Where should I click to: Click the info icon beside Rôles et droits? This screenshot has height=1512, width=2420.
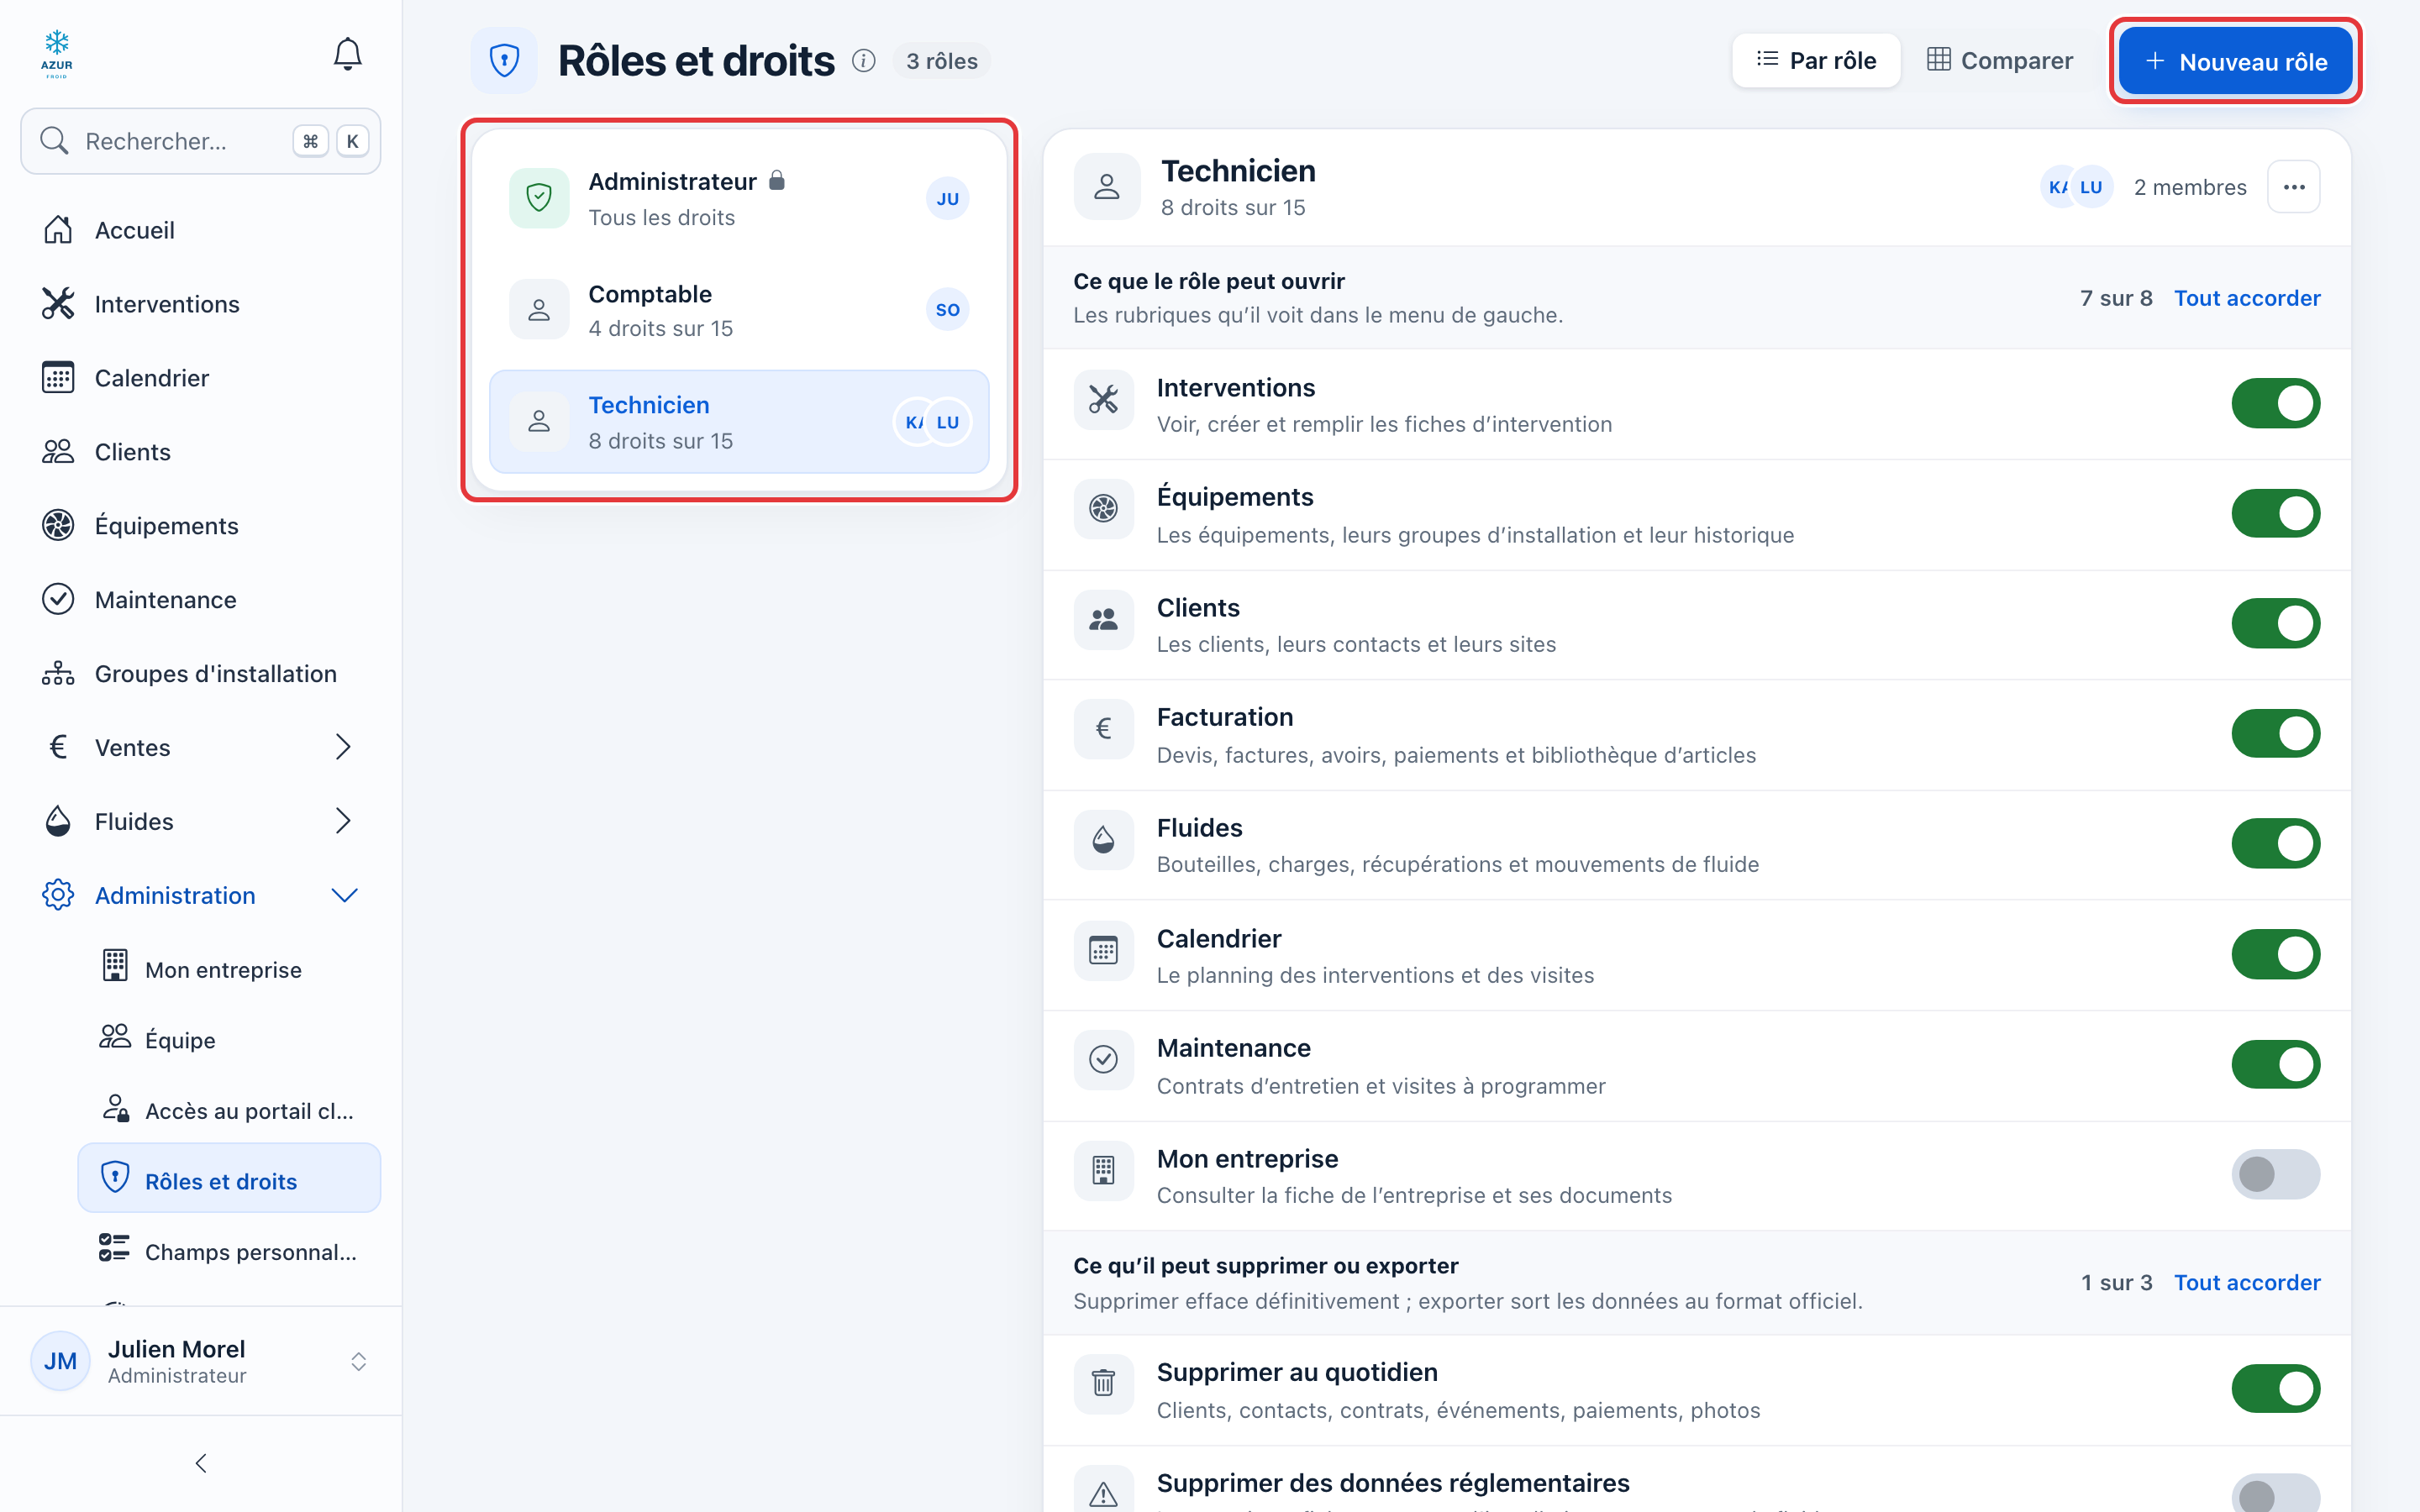coord(863,61)
